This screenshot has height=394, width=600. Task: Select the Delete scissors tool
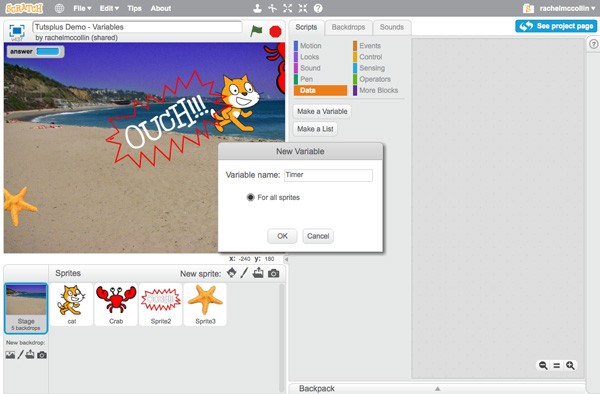coord(272,8)
